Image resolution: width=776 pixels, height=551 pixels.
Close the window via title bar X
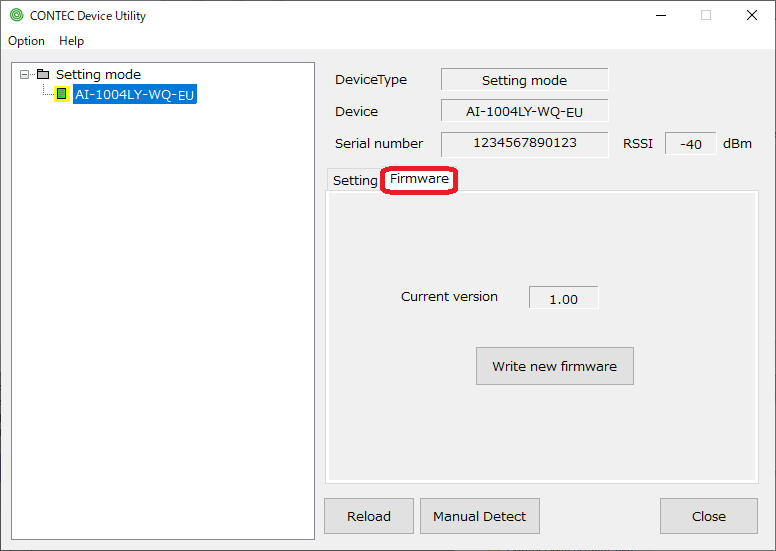(x=752, y=15)
